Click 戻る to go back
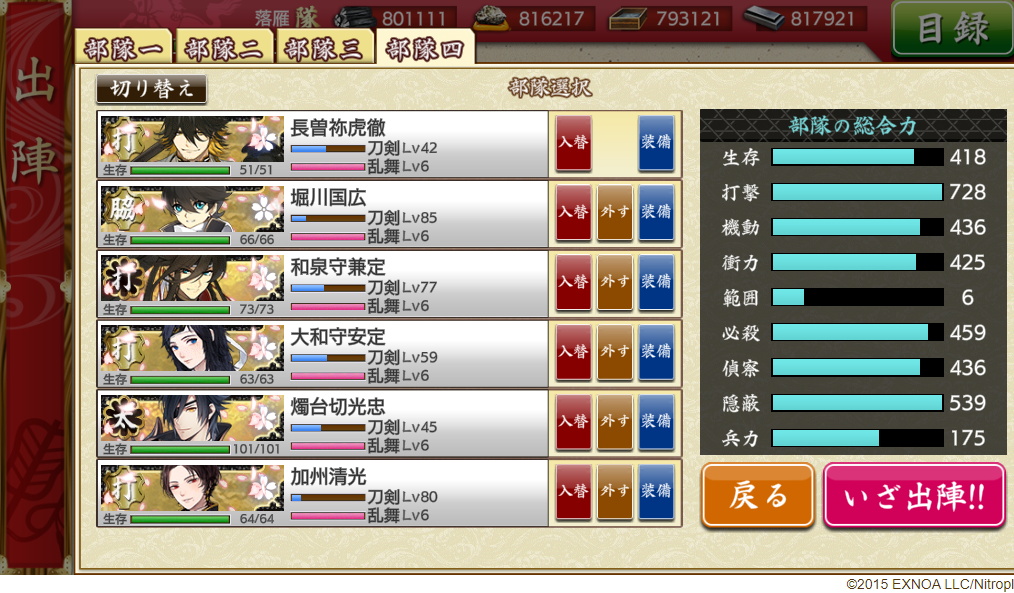The width and height of the screenshot is (1014, 593). click(x=758, y=496)
